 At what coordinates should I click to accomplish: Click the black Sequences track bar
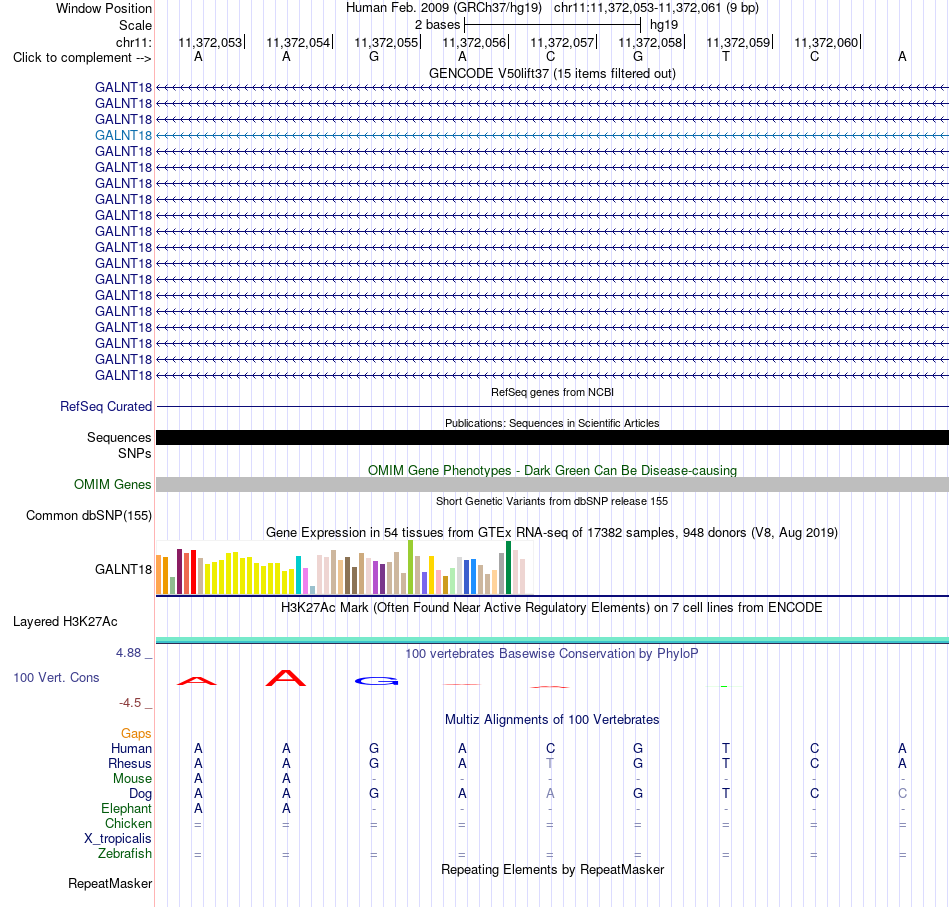tap(552, 437)
